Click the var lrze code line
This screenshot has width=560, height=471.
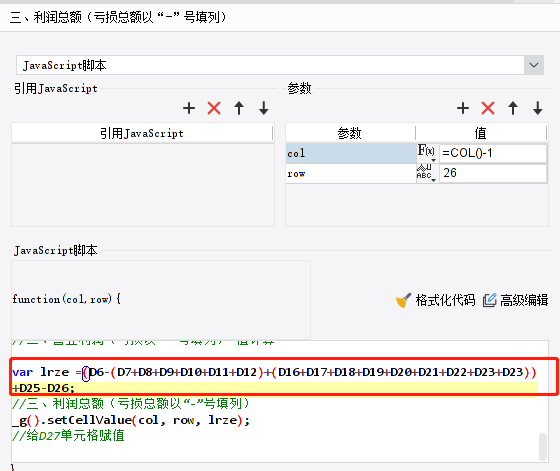[x=274, y=372]
